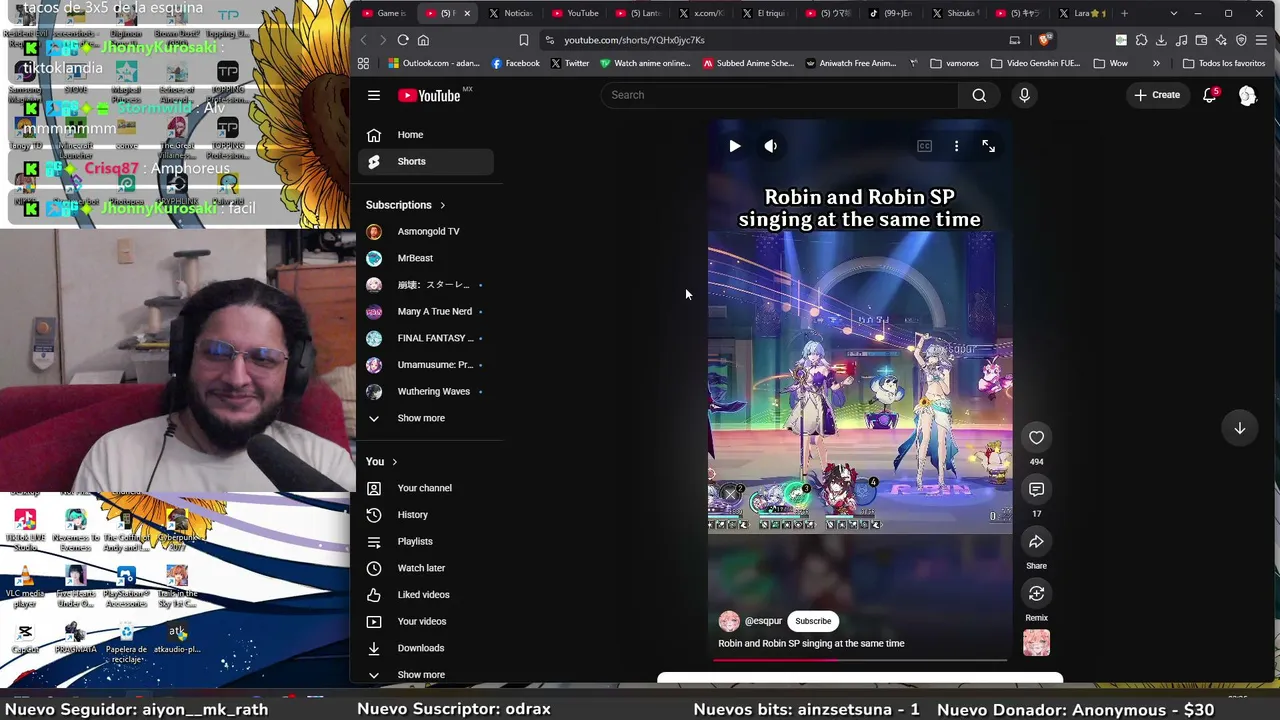Screen dimensions: 1280x720
Task: Start voice search with the microphone
Action: point(1024,95)
